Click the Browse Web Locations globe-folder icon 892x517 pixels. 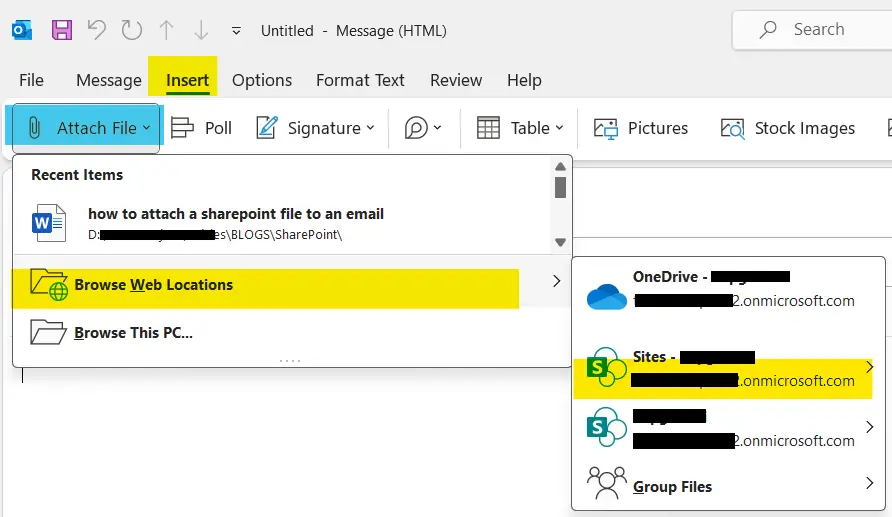[49, 284]
